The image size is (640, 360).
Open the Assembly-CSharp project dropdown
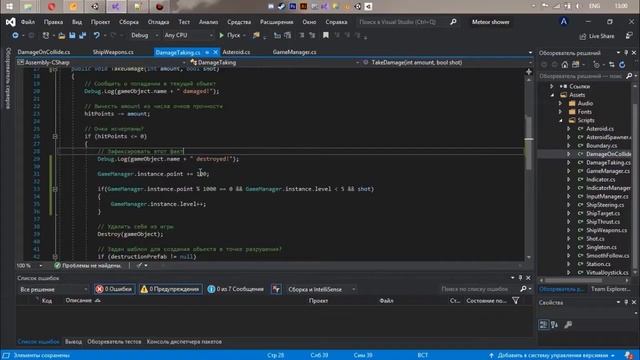[x=101, y=62]
